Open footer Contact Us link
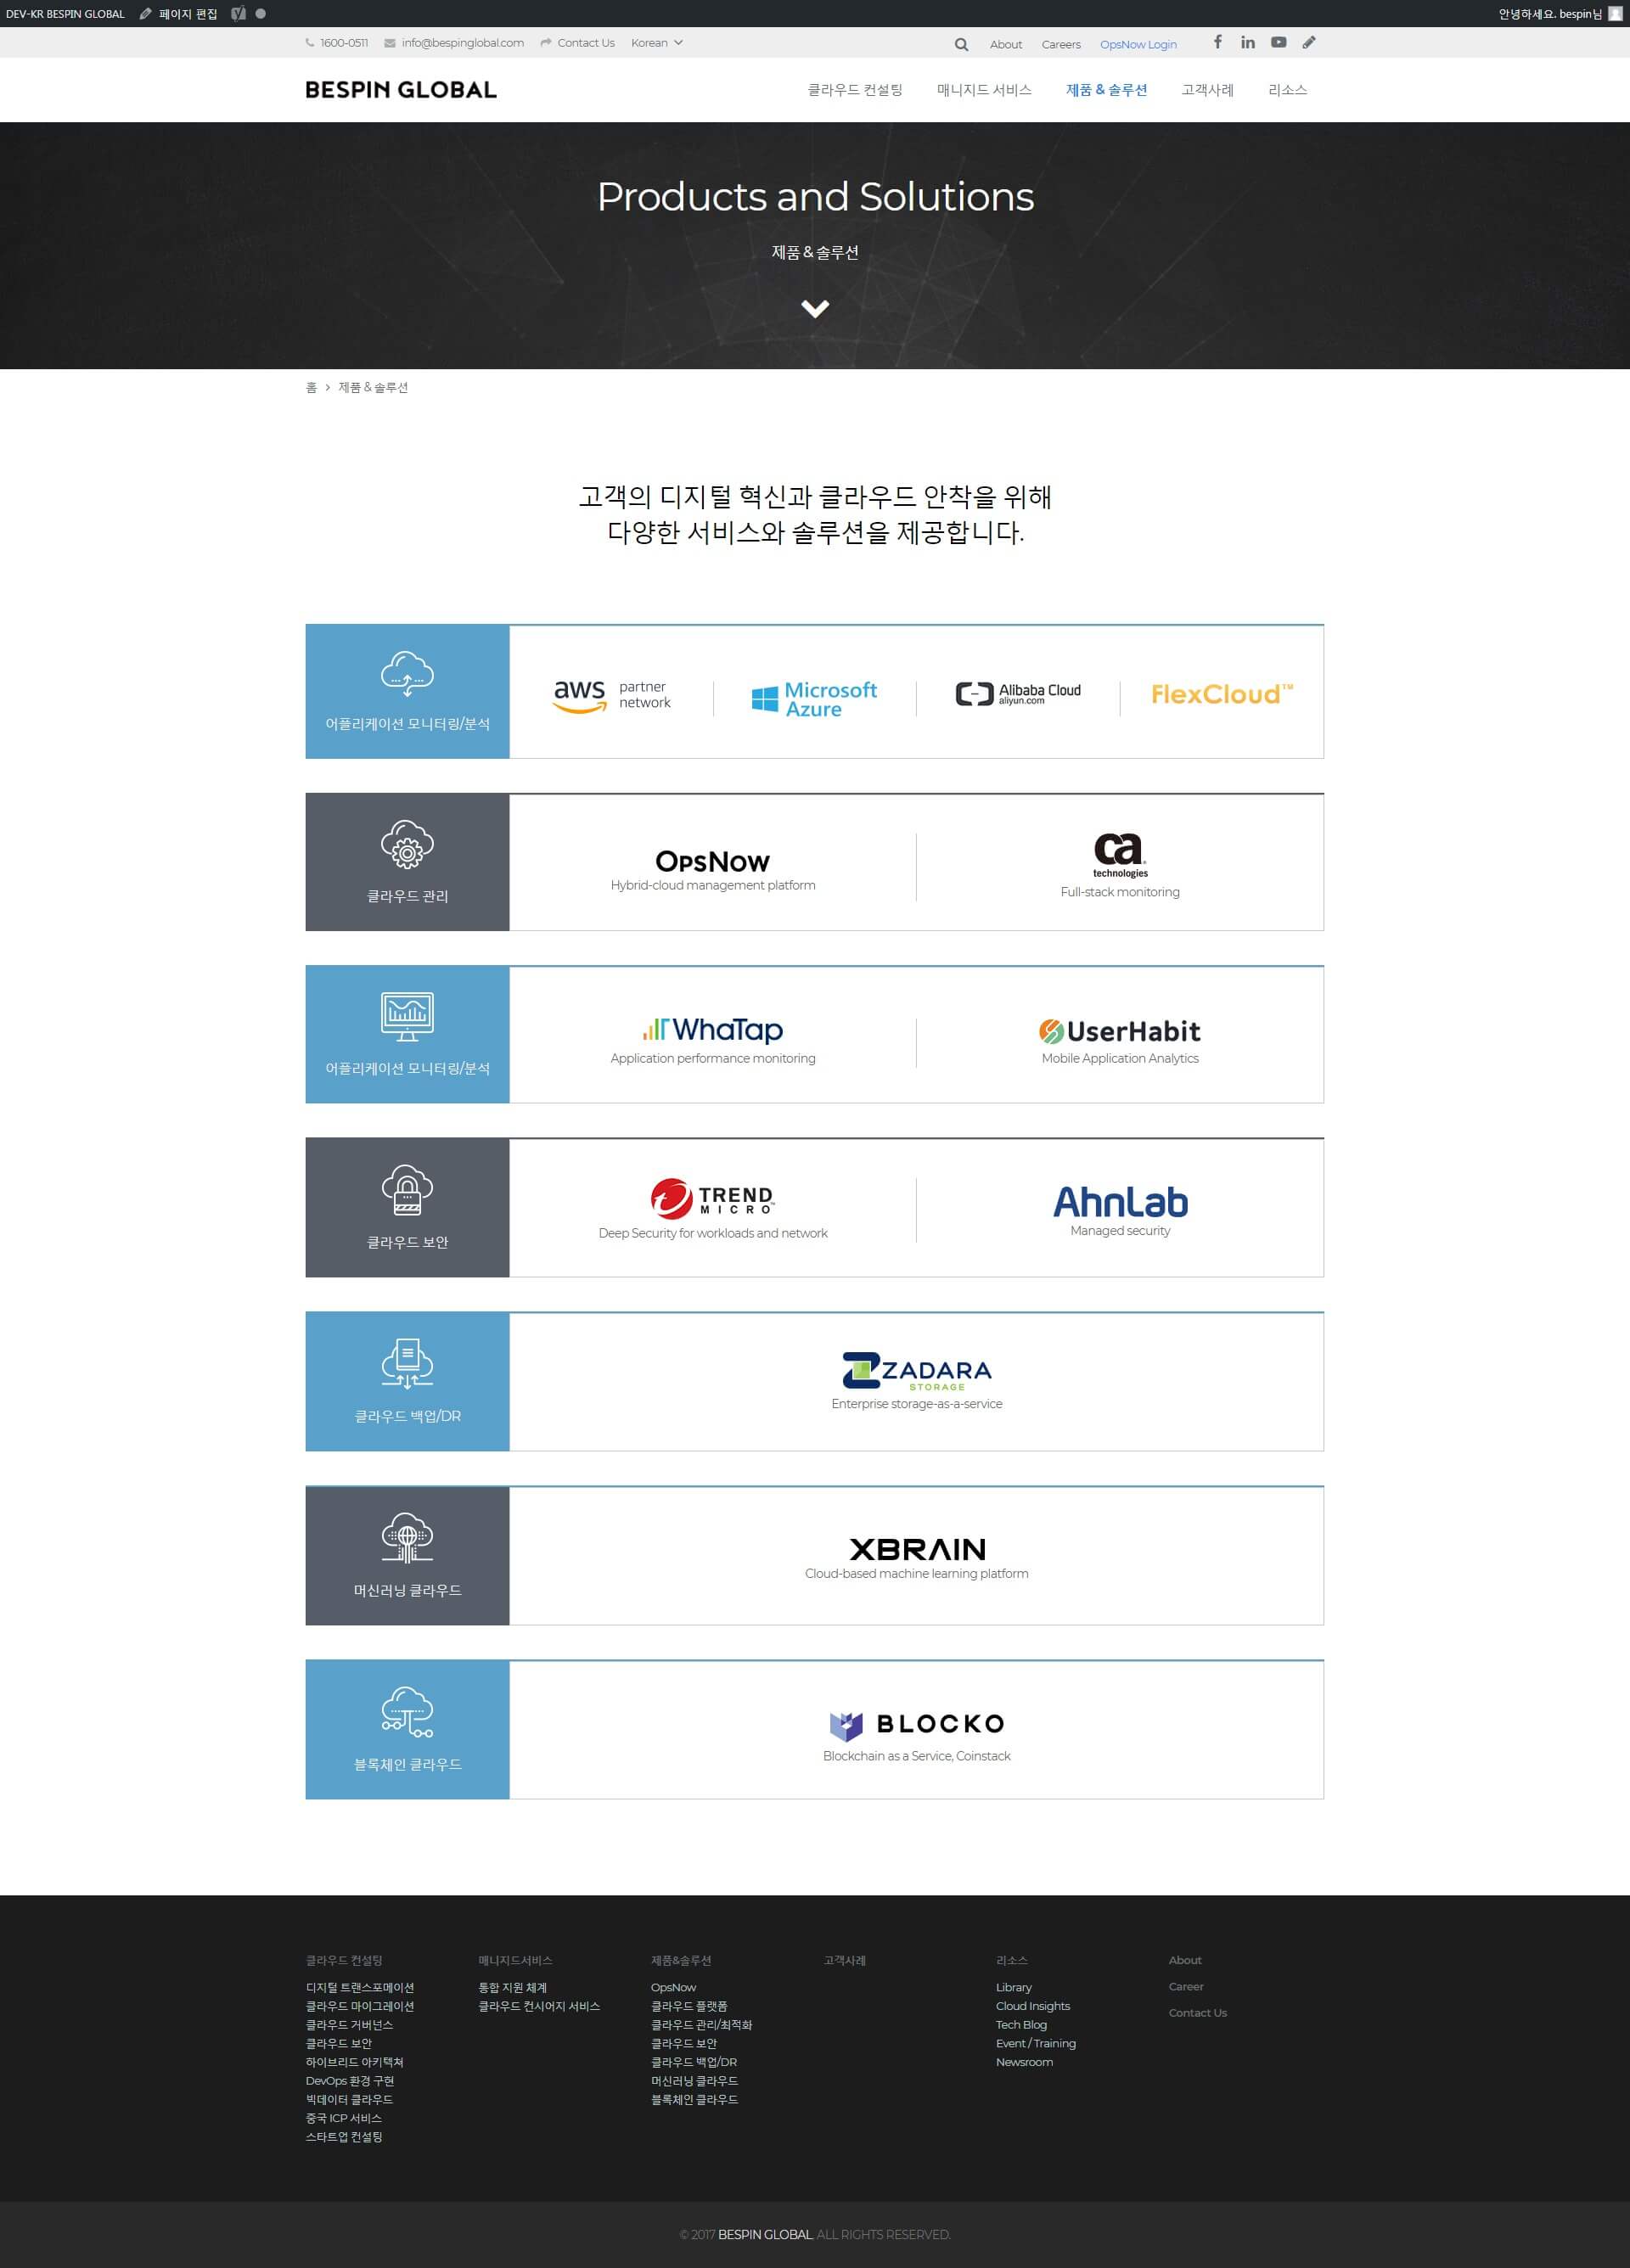 (1197, 2013)
